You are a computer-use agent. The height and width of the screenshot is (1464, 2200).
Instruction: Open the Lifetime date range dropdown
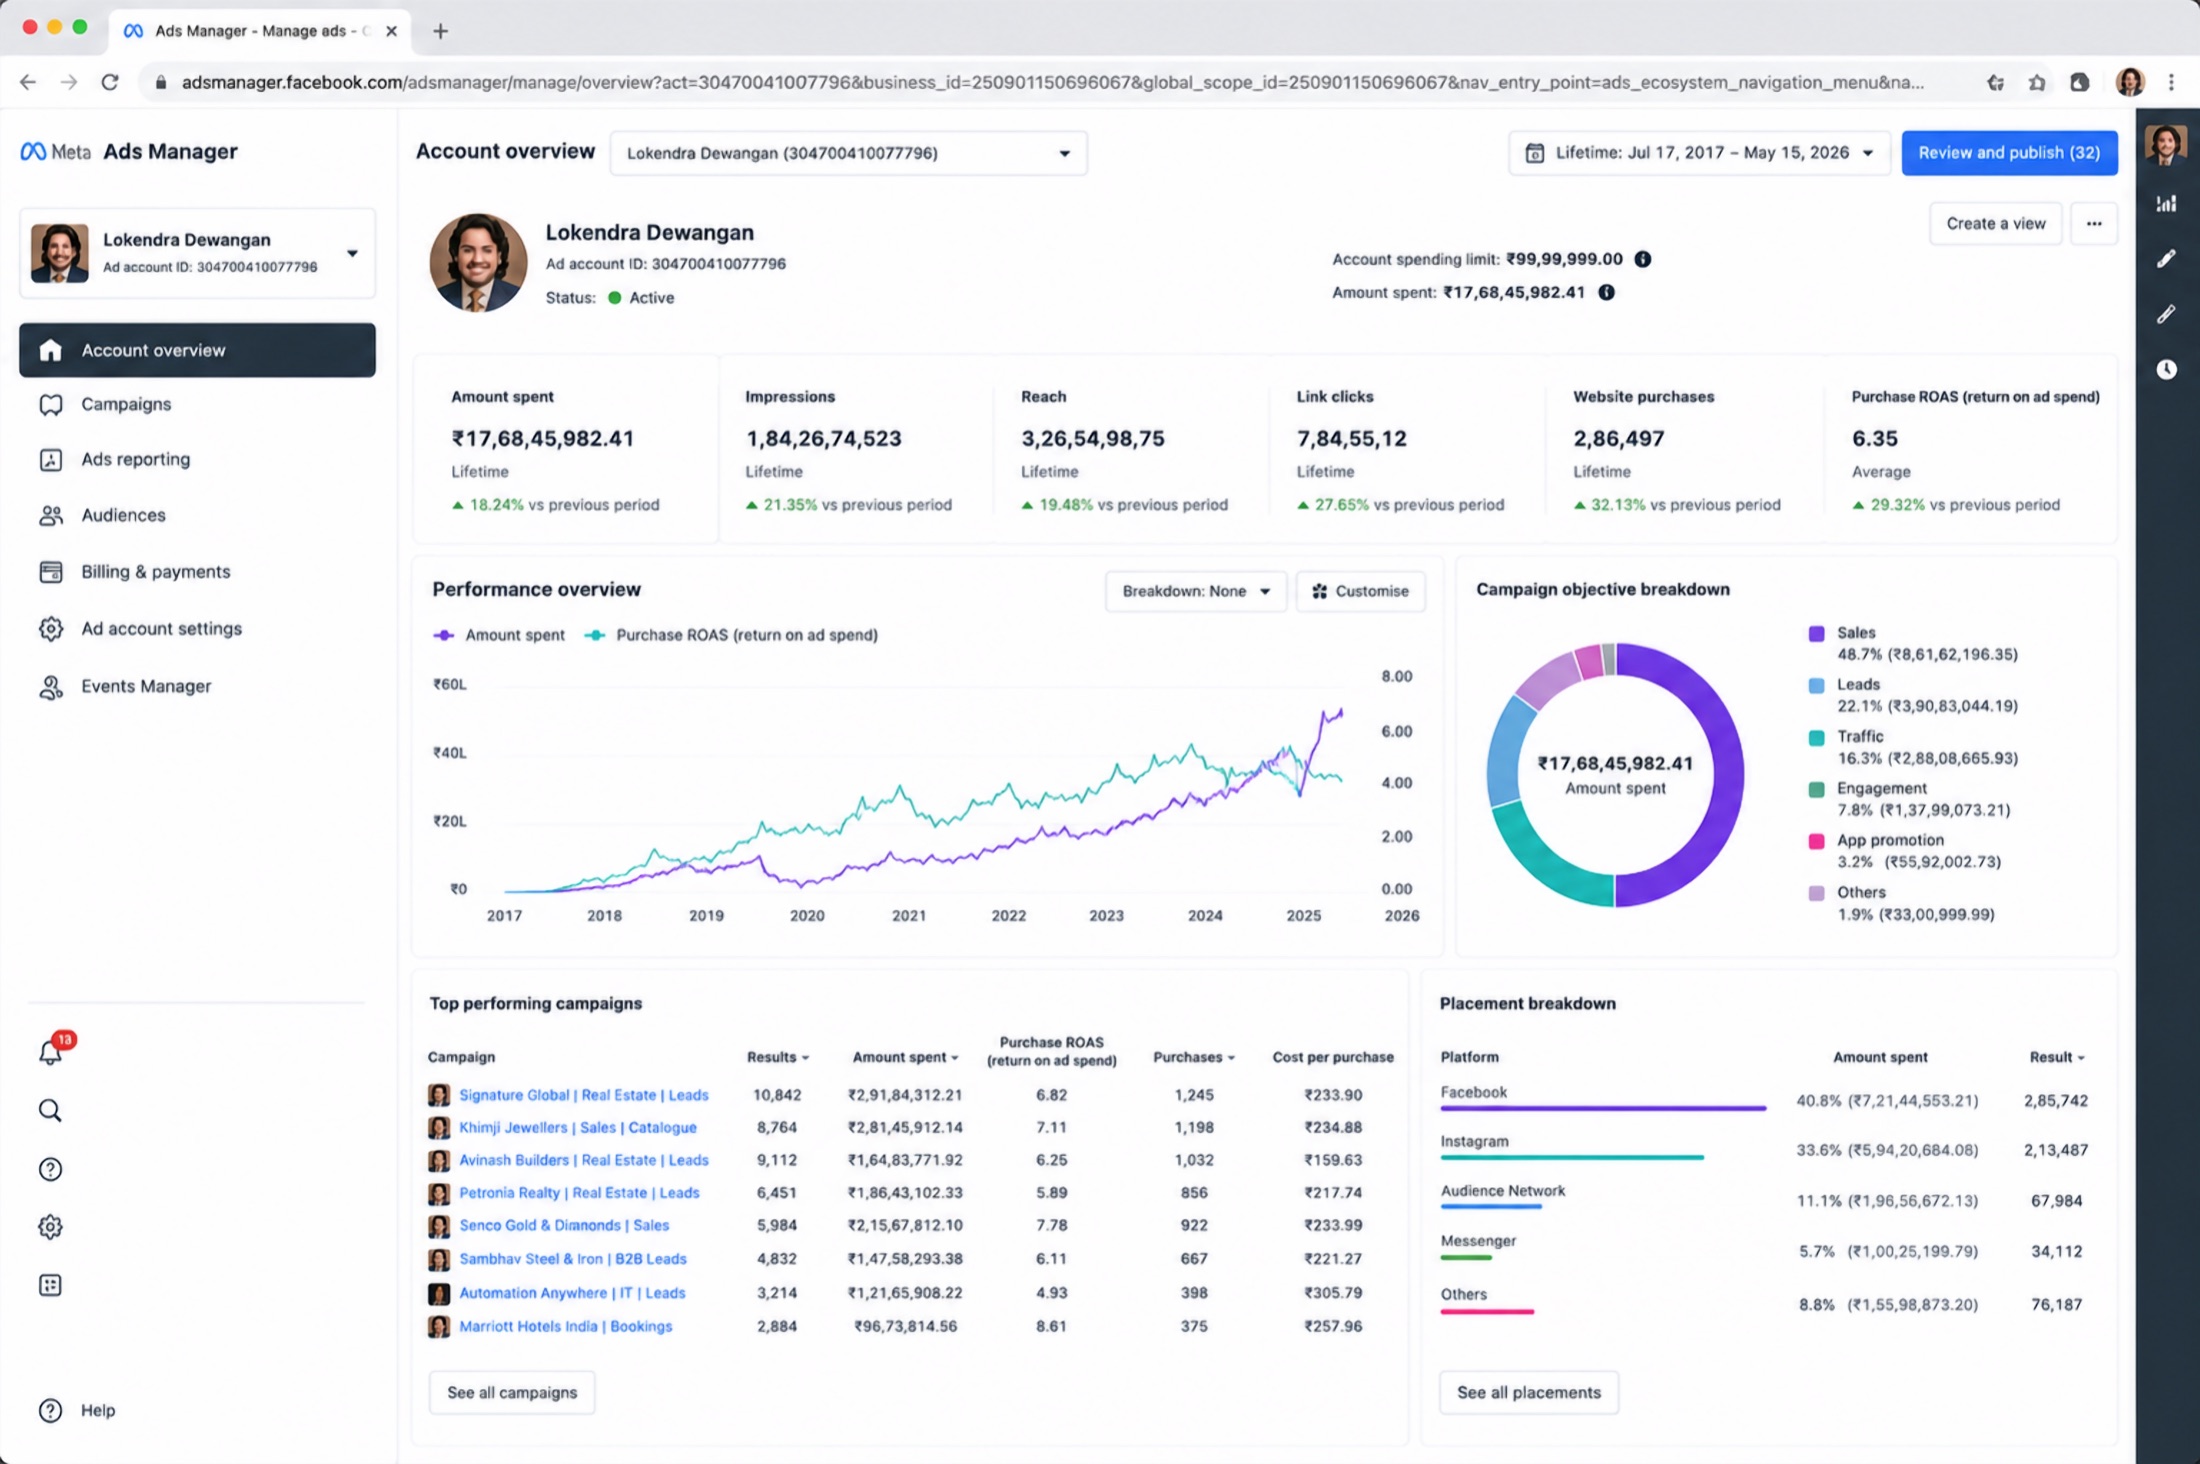click(1699, 153)
